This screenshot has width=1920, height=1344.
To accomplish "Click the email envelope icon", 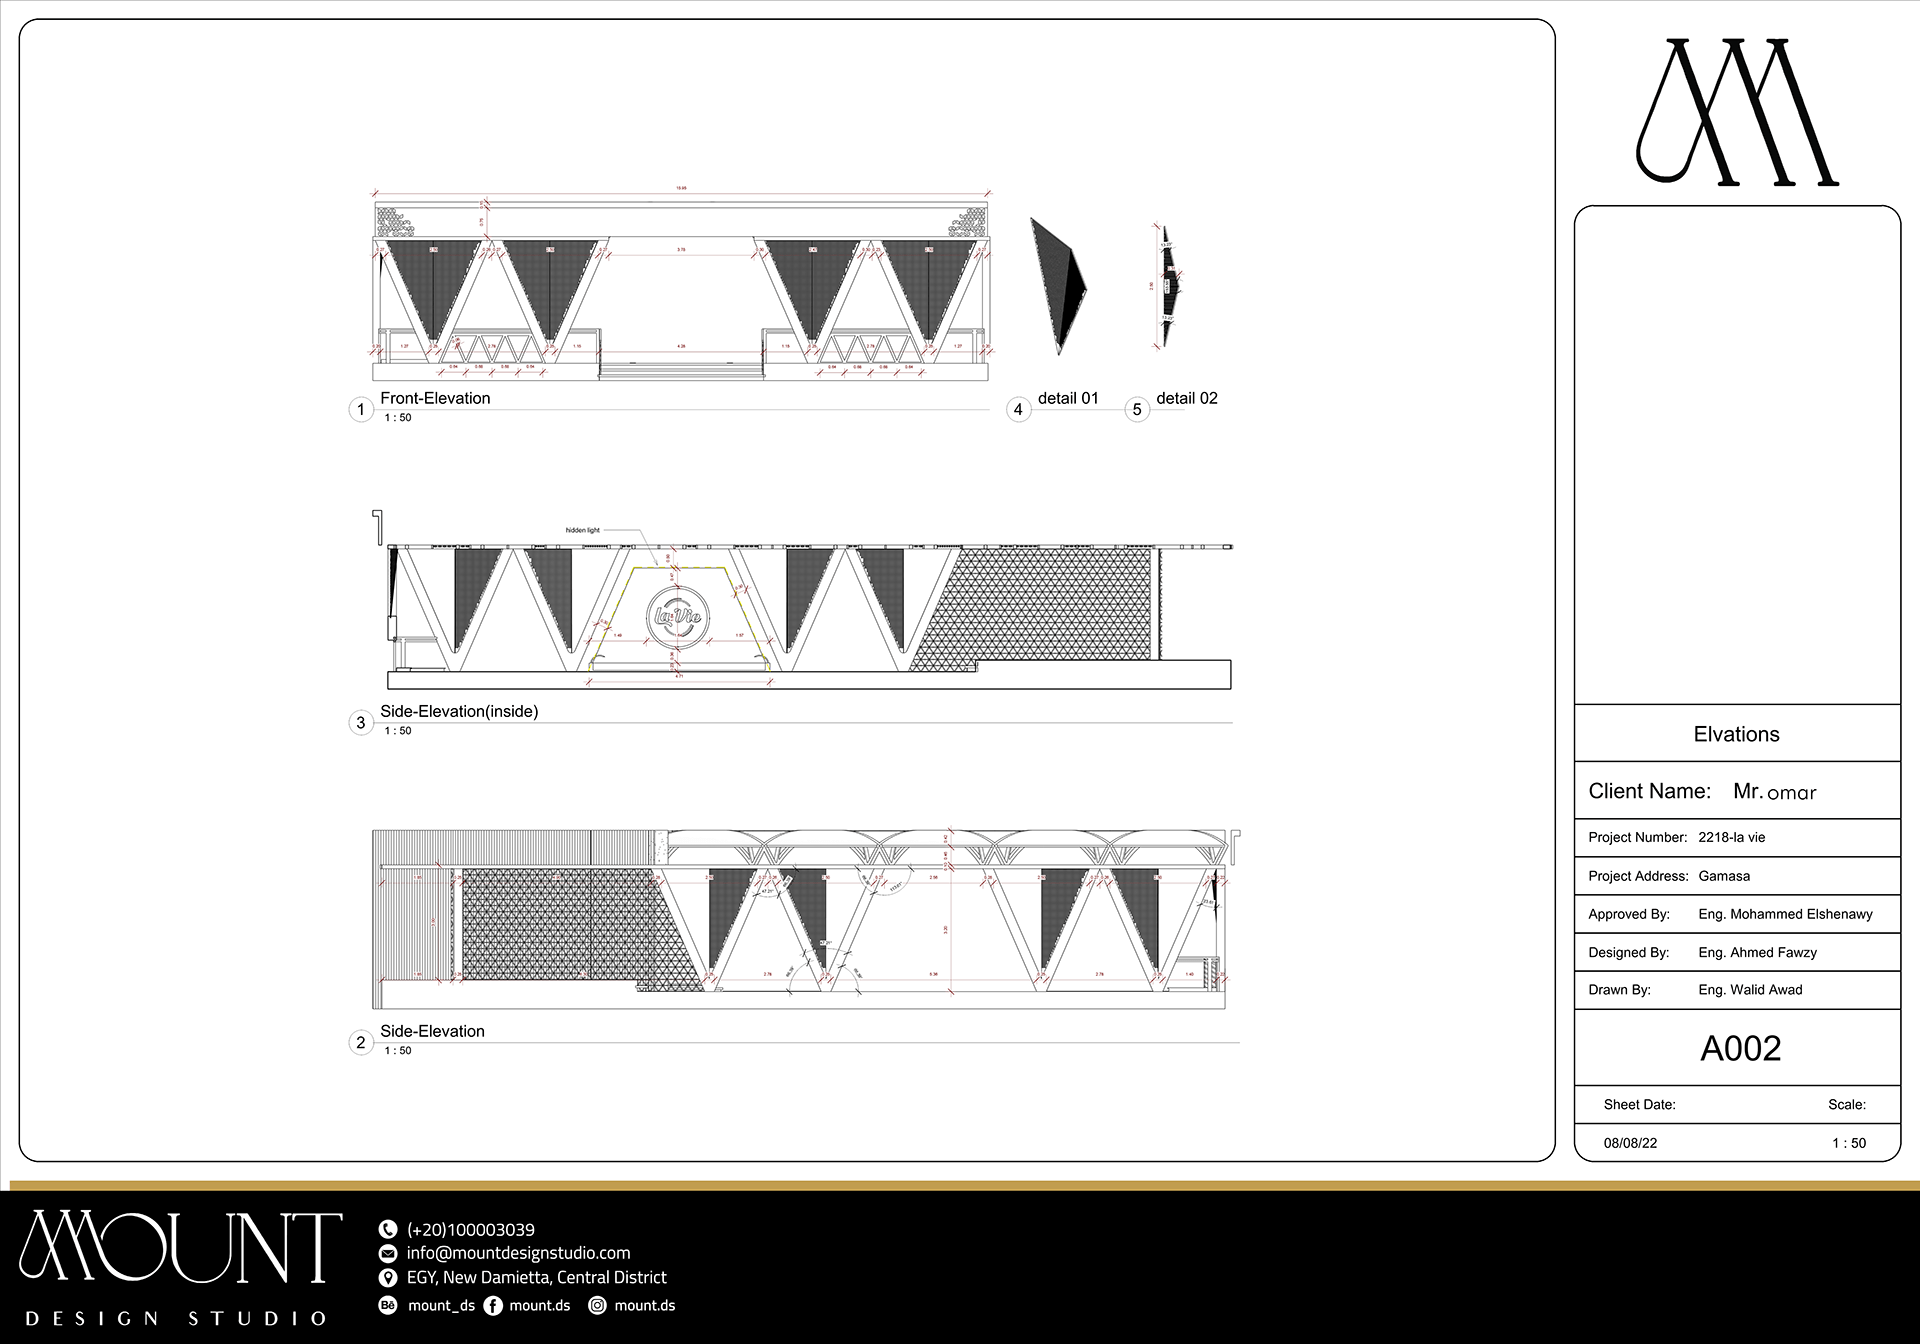I will [388, 1254].
